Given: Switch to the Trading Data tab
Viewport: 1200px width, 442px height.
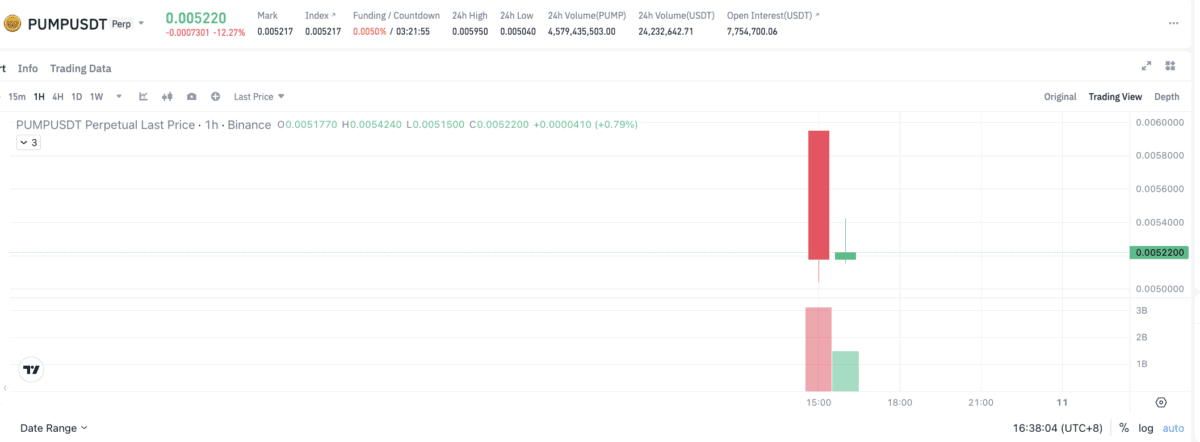Looking at the screenshot, I should [x=81, y=68].
